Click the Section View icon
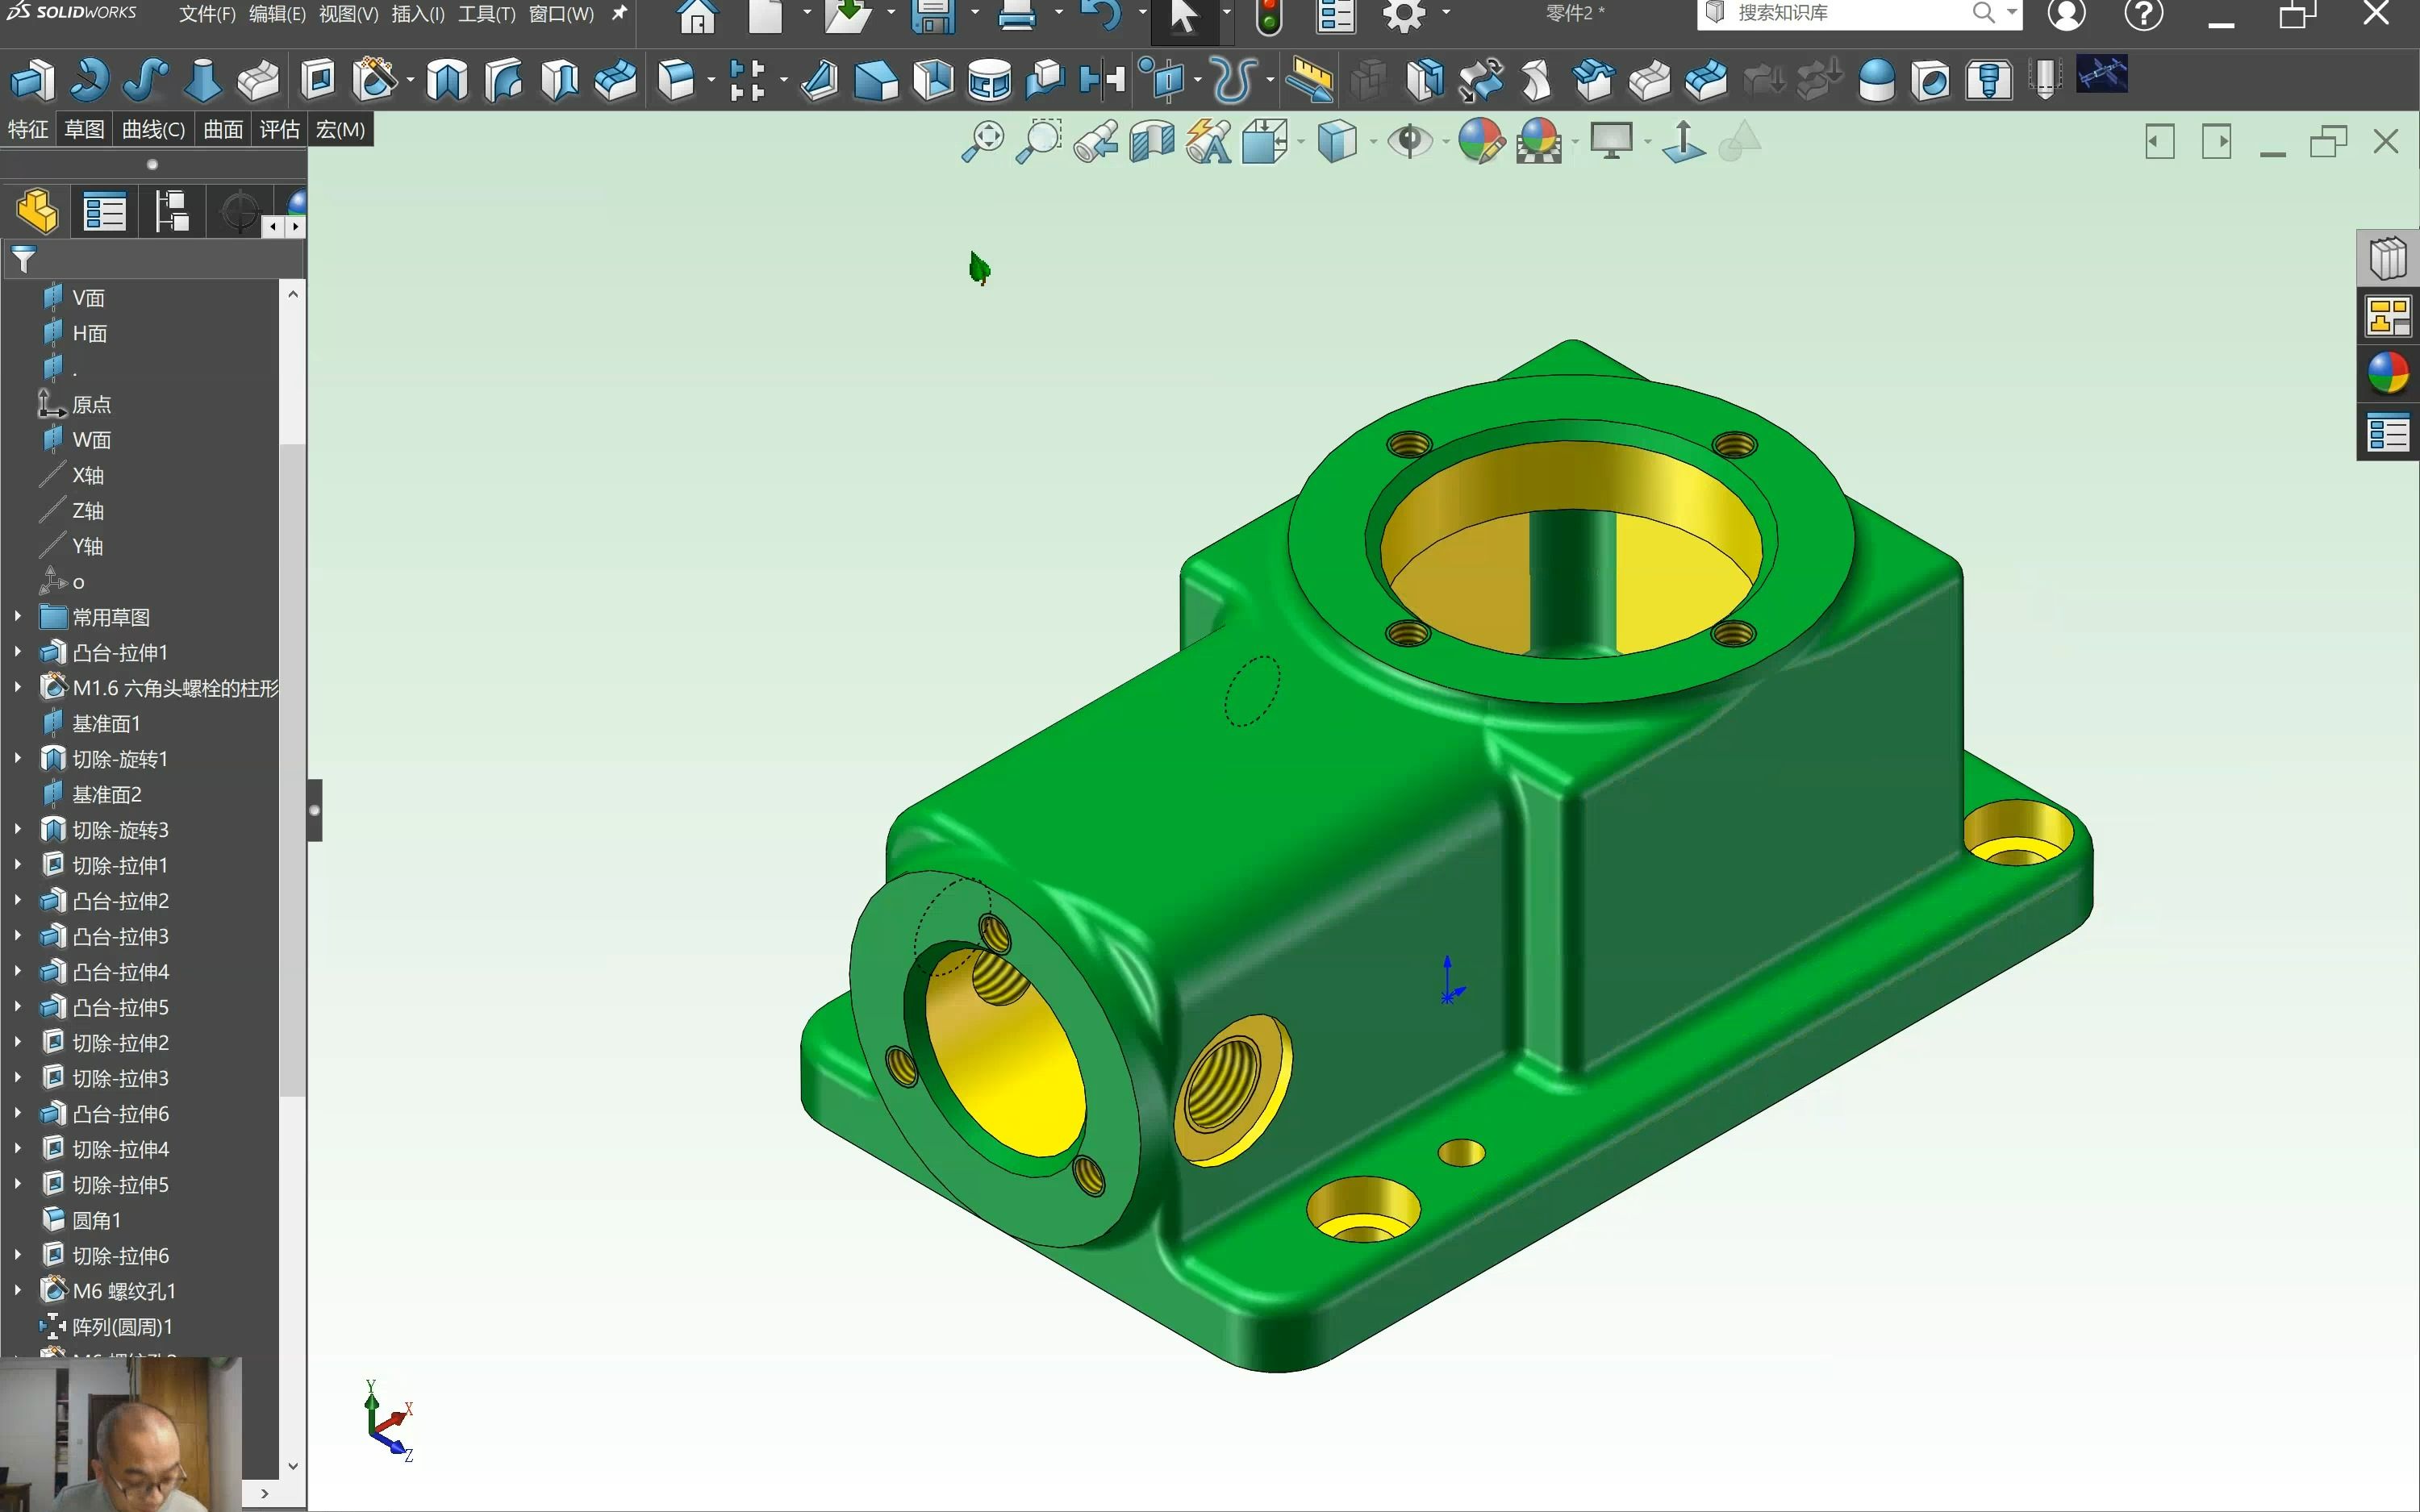 point(1152,141)
